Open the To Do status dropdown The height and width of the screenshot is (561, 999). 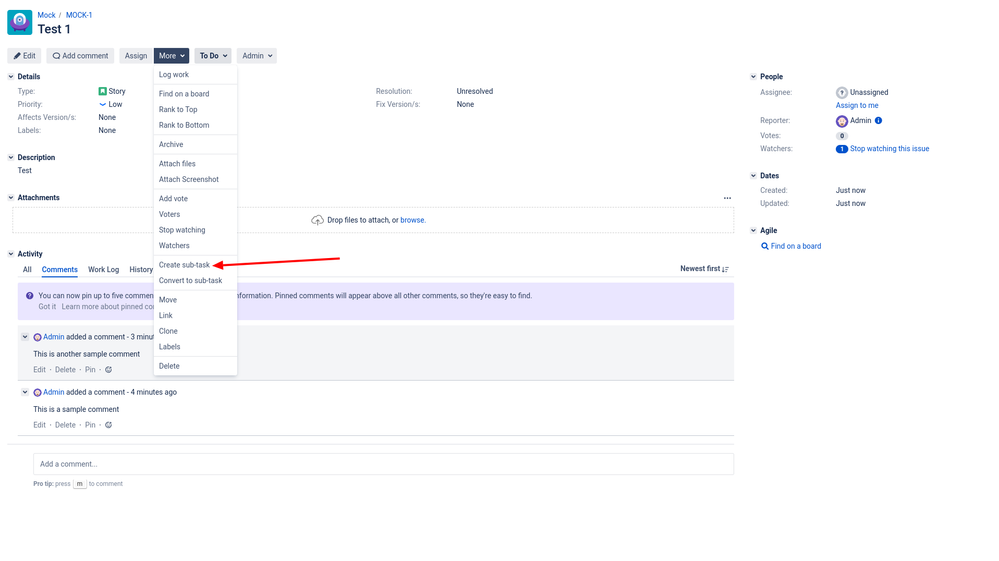(x=213, y=56)
